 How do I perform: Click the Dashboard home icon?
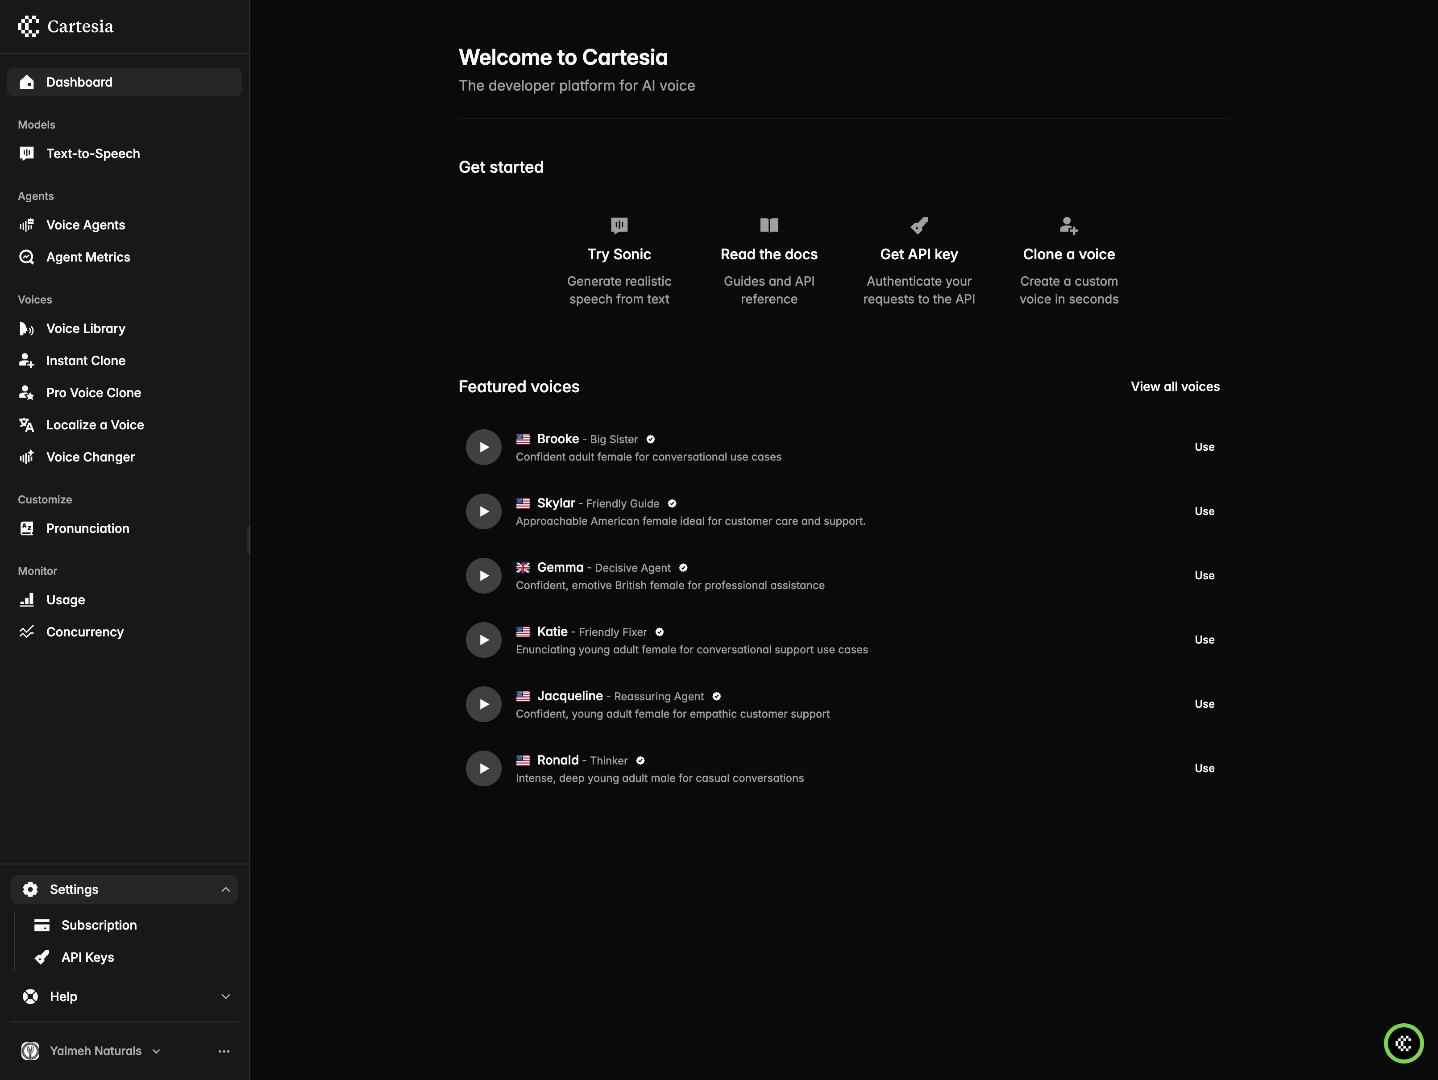pyautogui.click(x=27, y=82)
